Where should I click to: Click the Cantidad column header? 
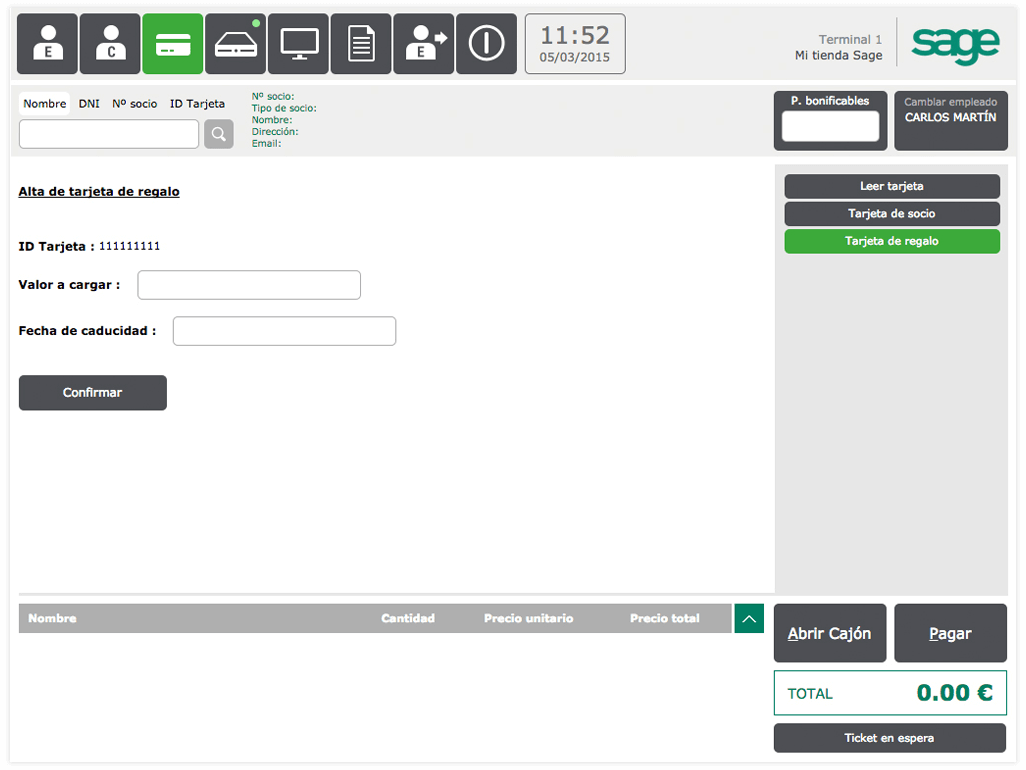(x=408, y=618)
